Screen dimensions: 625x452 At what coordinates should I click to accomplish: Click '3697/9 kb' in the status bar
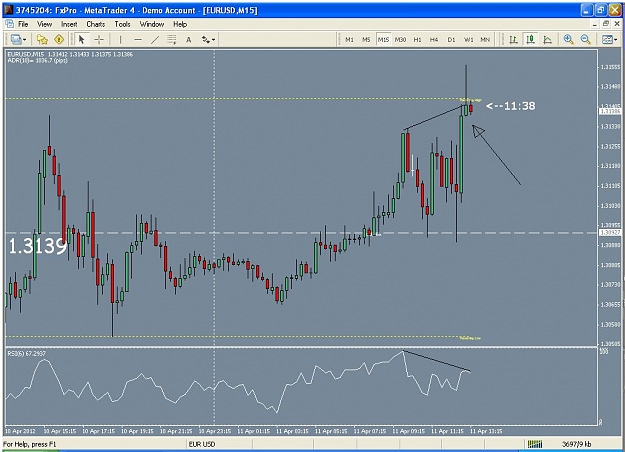click(576, 444)
